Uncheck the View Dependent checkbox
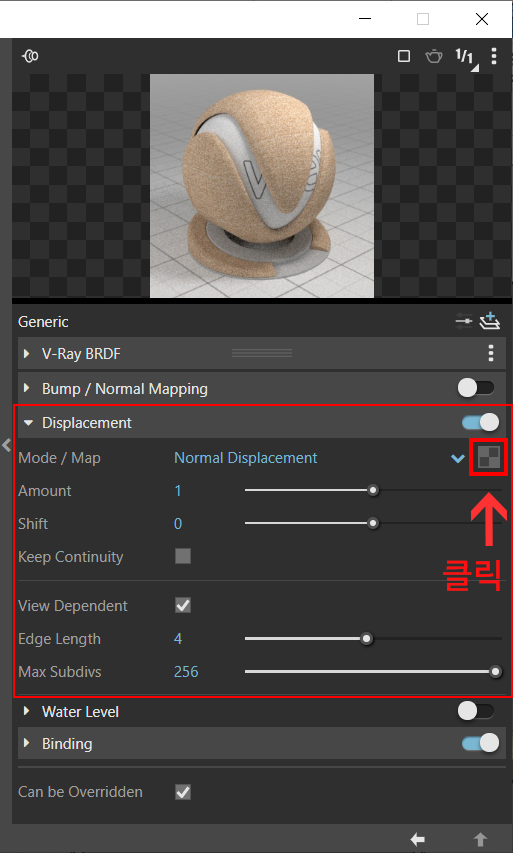Image resolution: width=513 pixels, height=853 pixels. tap(183, 605)
